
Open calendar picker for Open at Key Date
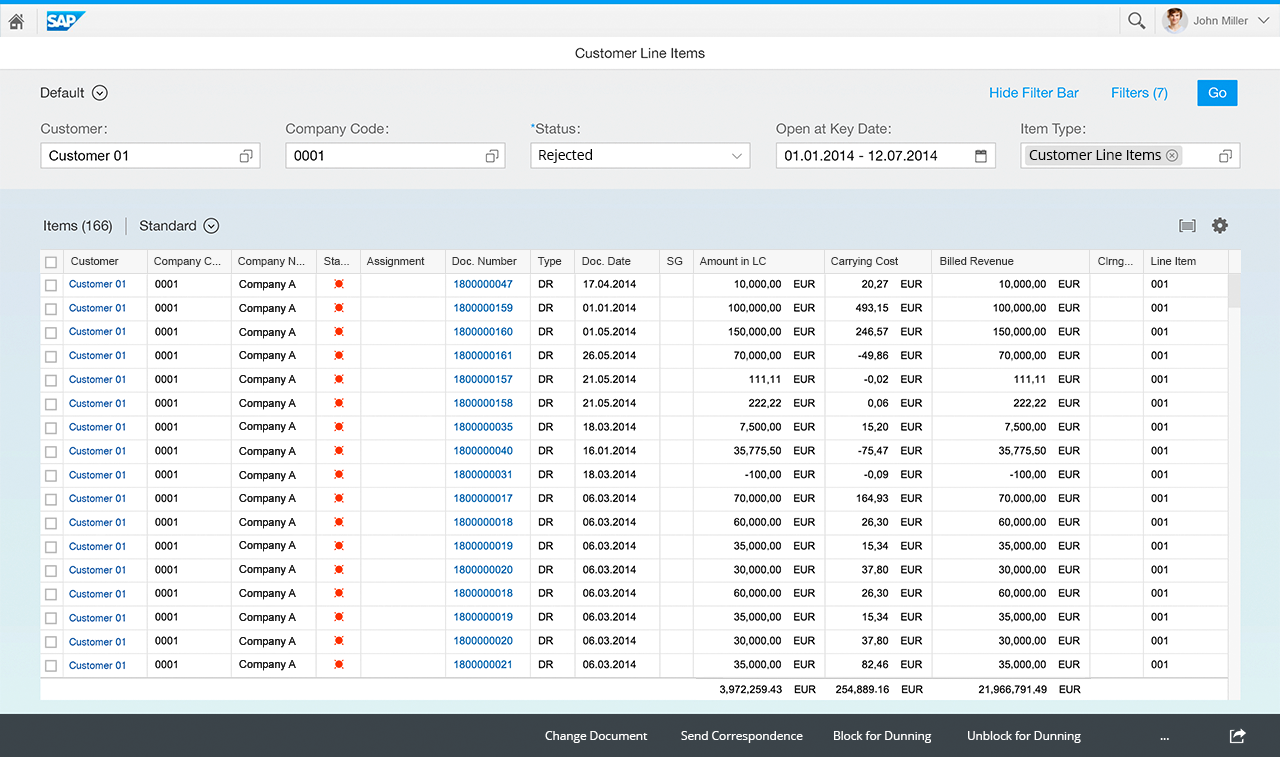(981, 156)
